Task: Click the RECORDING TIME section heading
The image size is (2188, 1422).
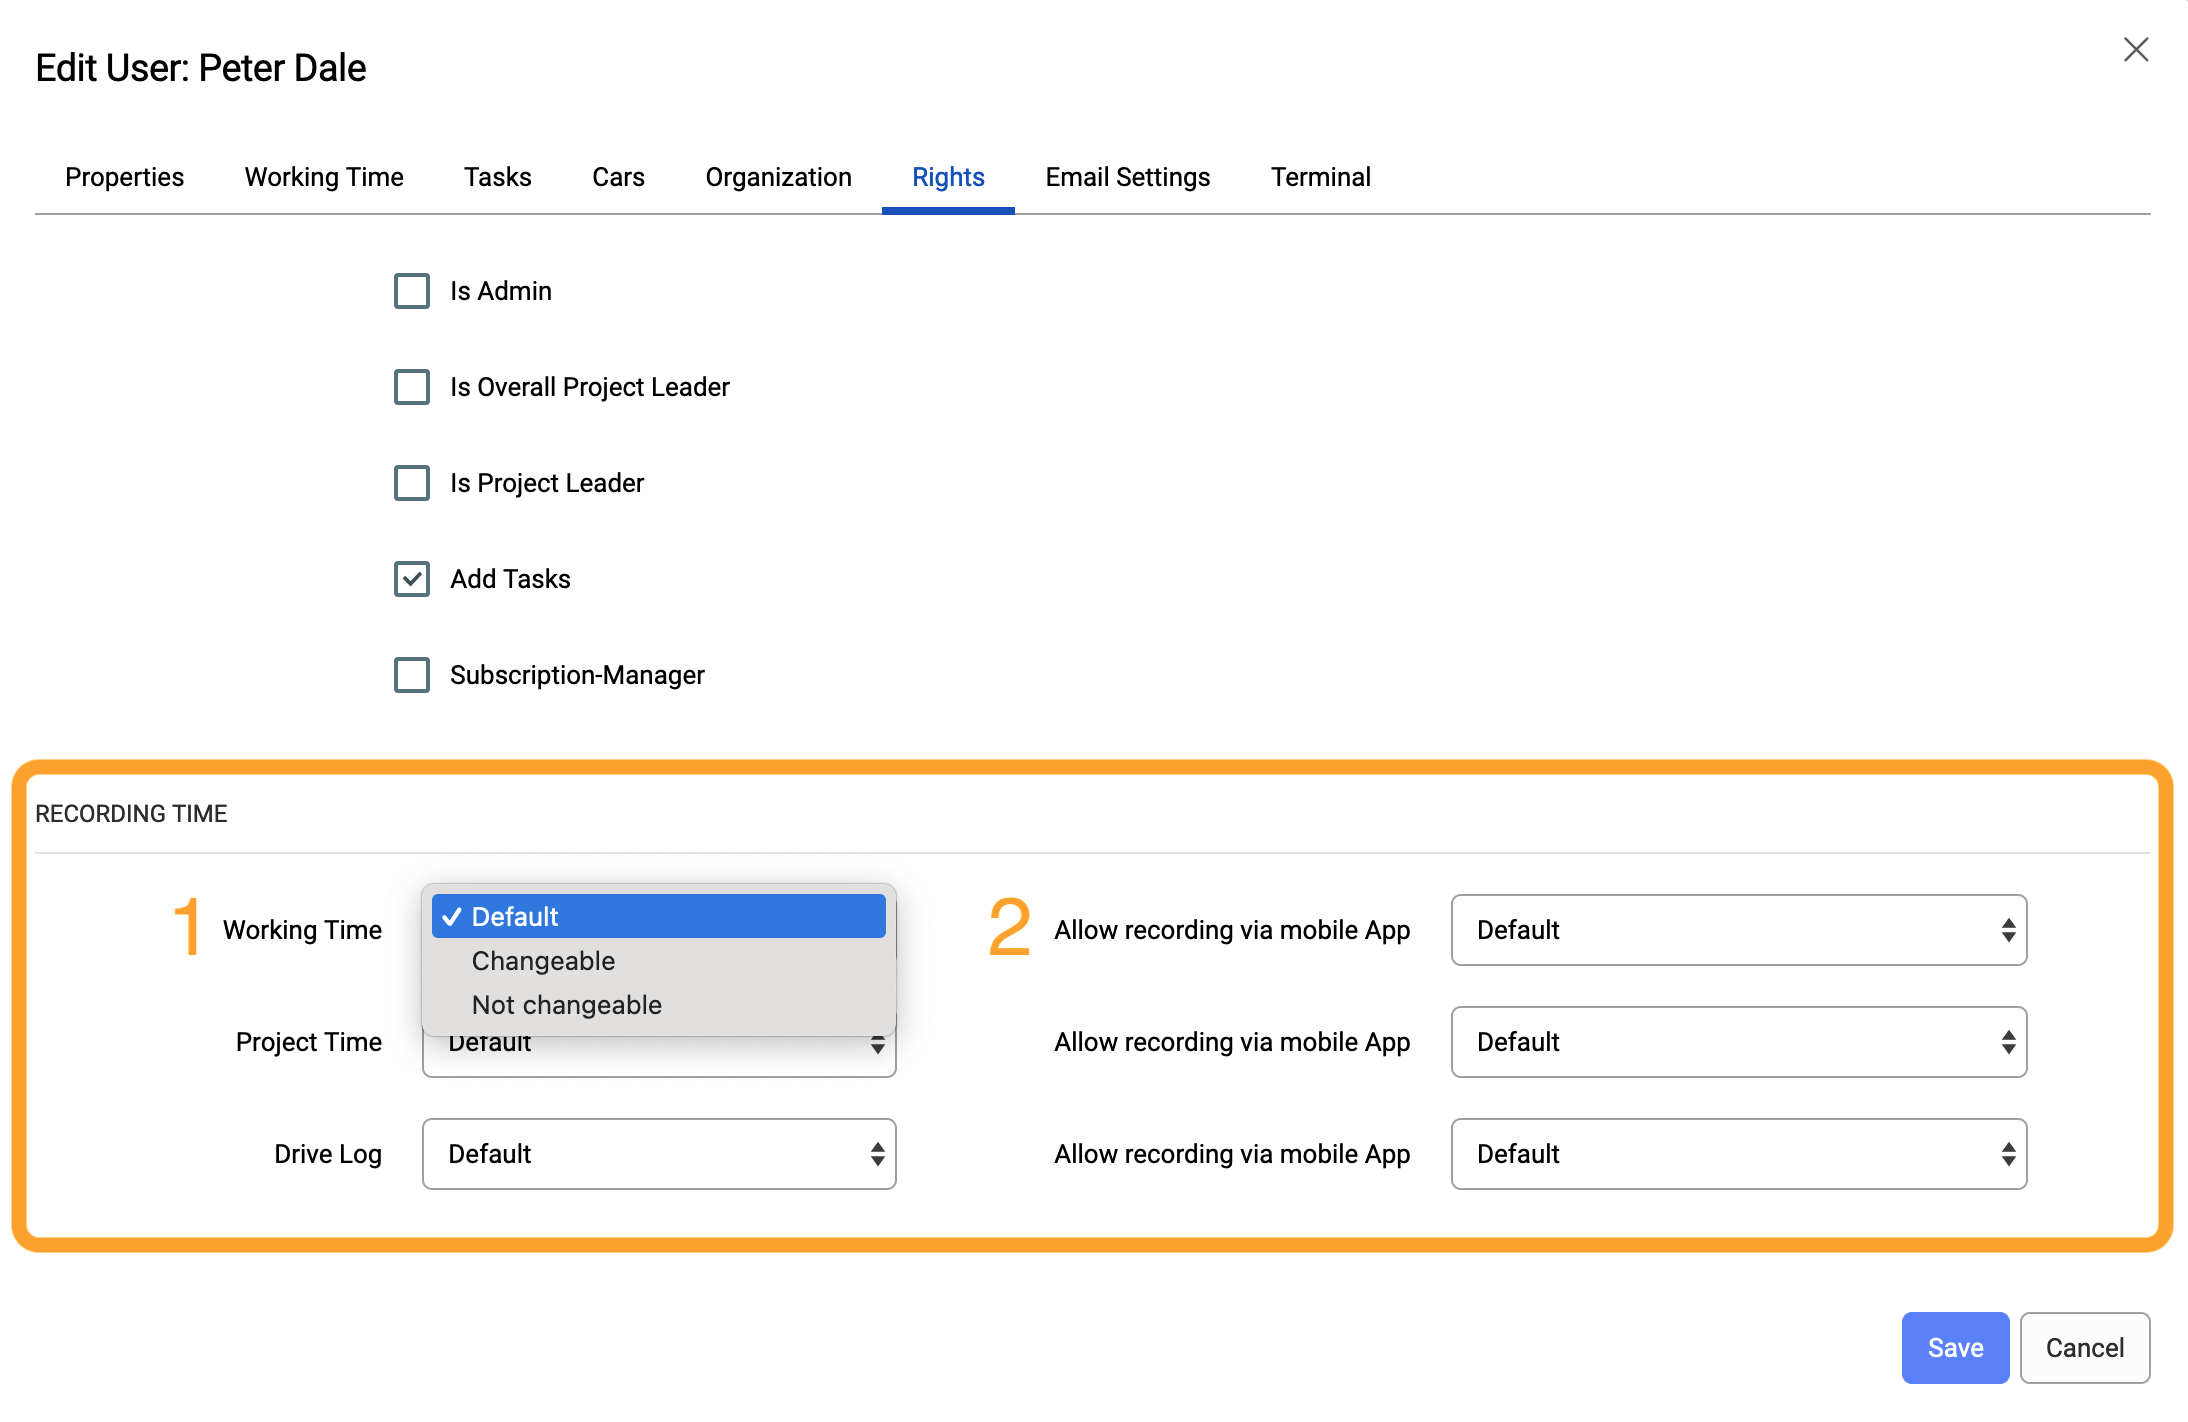Action: click(x=131, y=814)
